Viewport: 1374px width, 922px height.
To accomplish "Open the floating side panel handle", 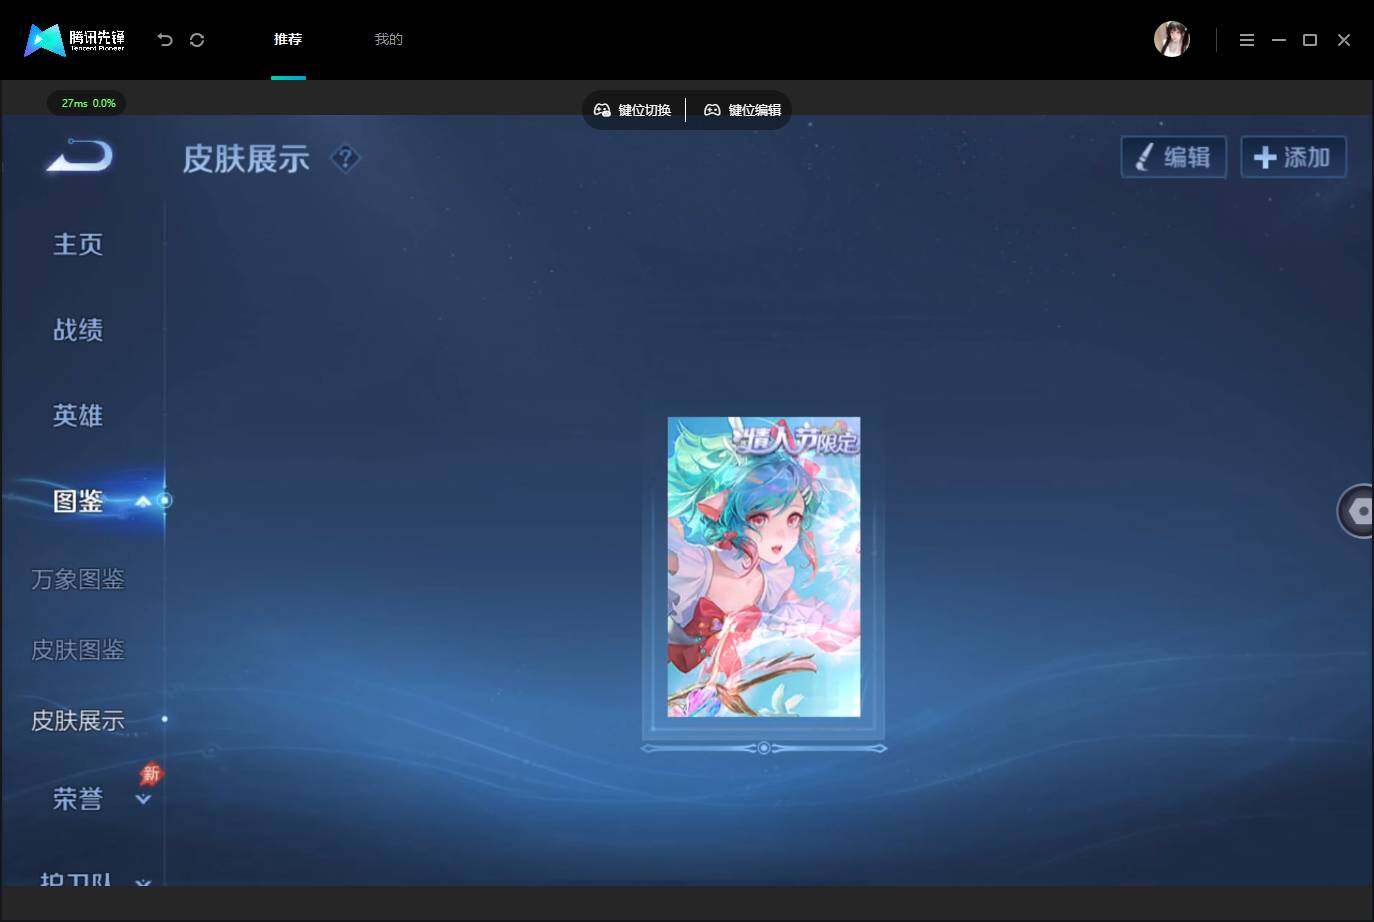I will click(x=1356, y=511).
